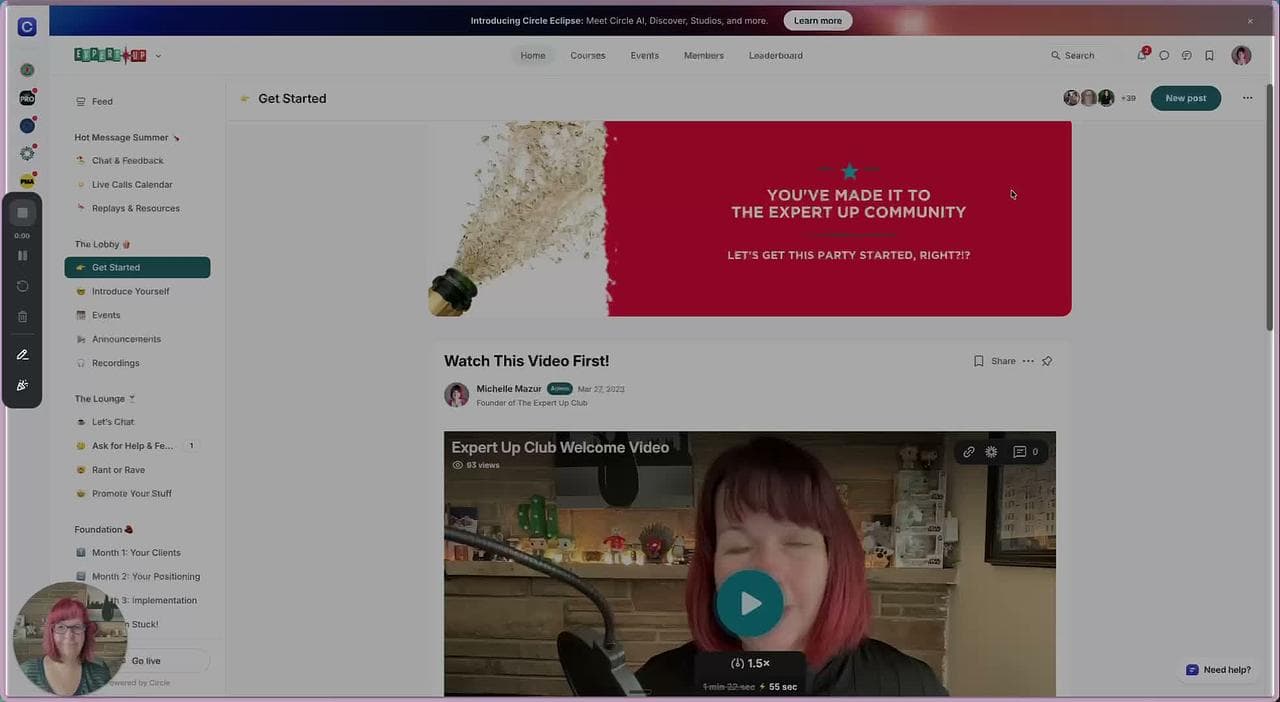The image size is (1280, 702).
Task: Open bookmarks from the header bookmark icon
Action: (x=1209, y=56)
